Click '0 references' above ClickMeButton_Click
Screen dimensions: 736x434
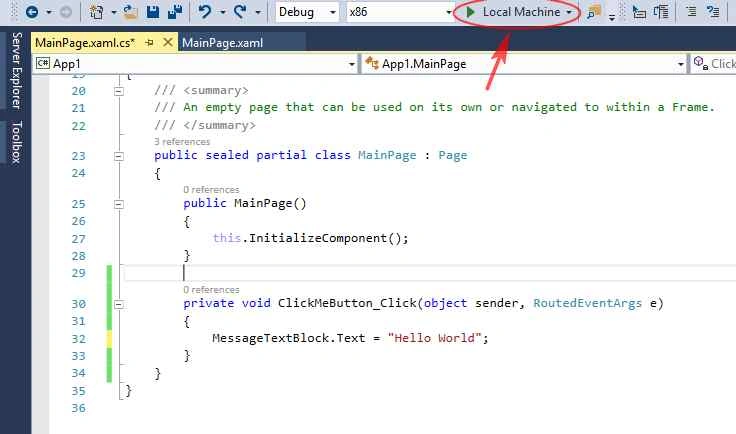[x=211, y=289]
